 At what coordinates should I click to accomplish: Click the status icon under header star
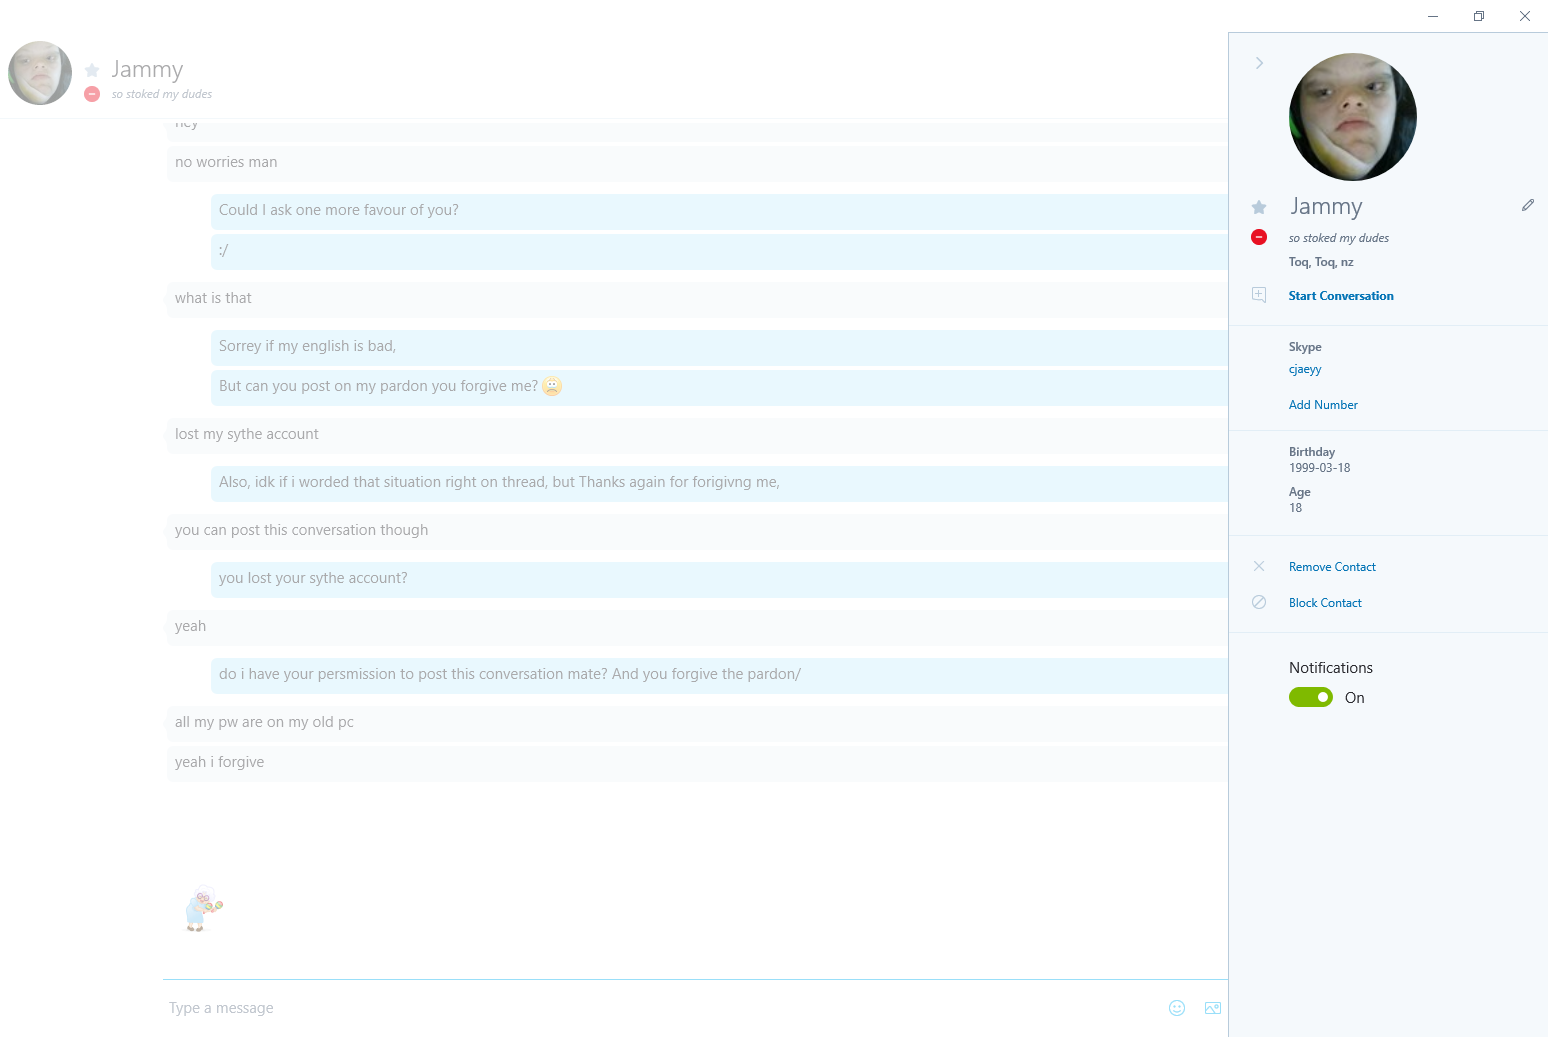(92, 94)
